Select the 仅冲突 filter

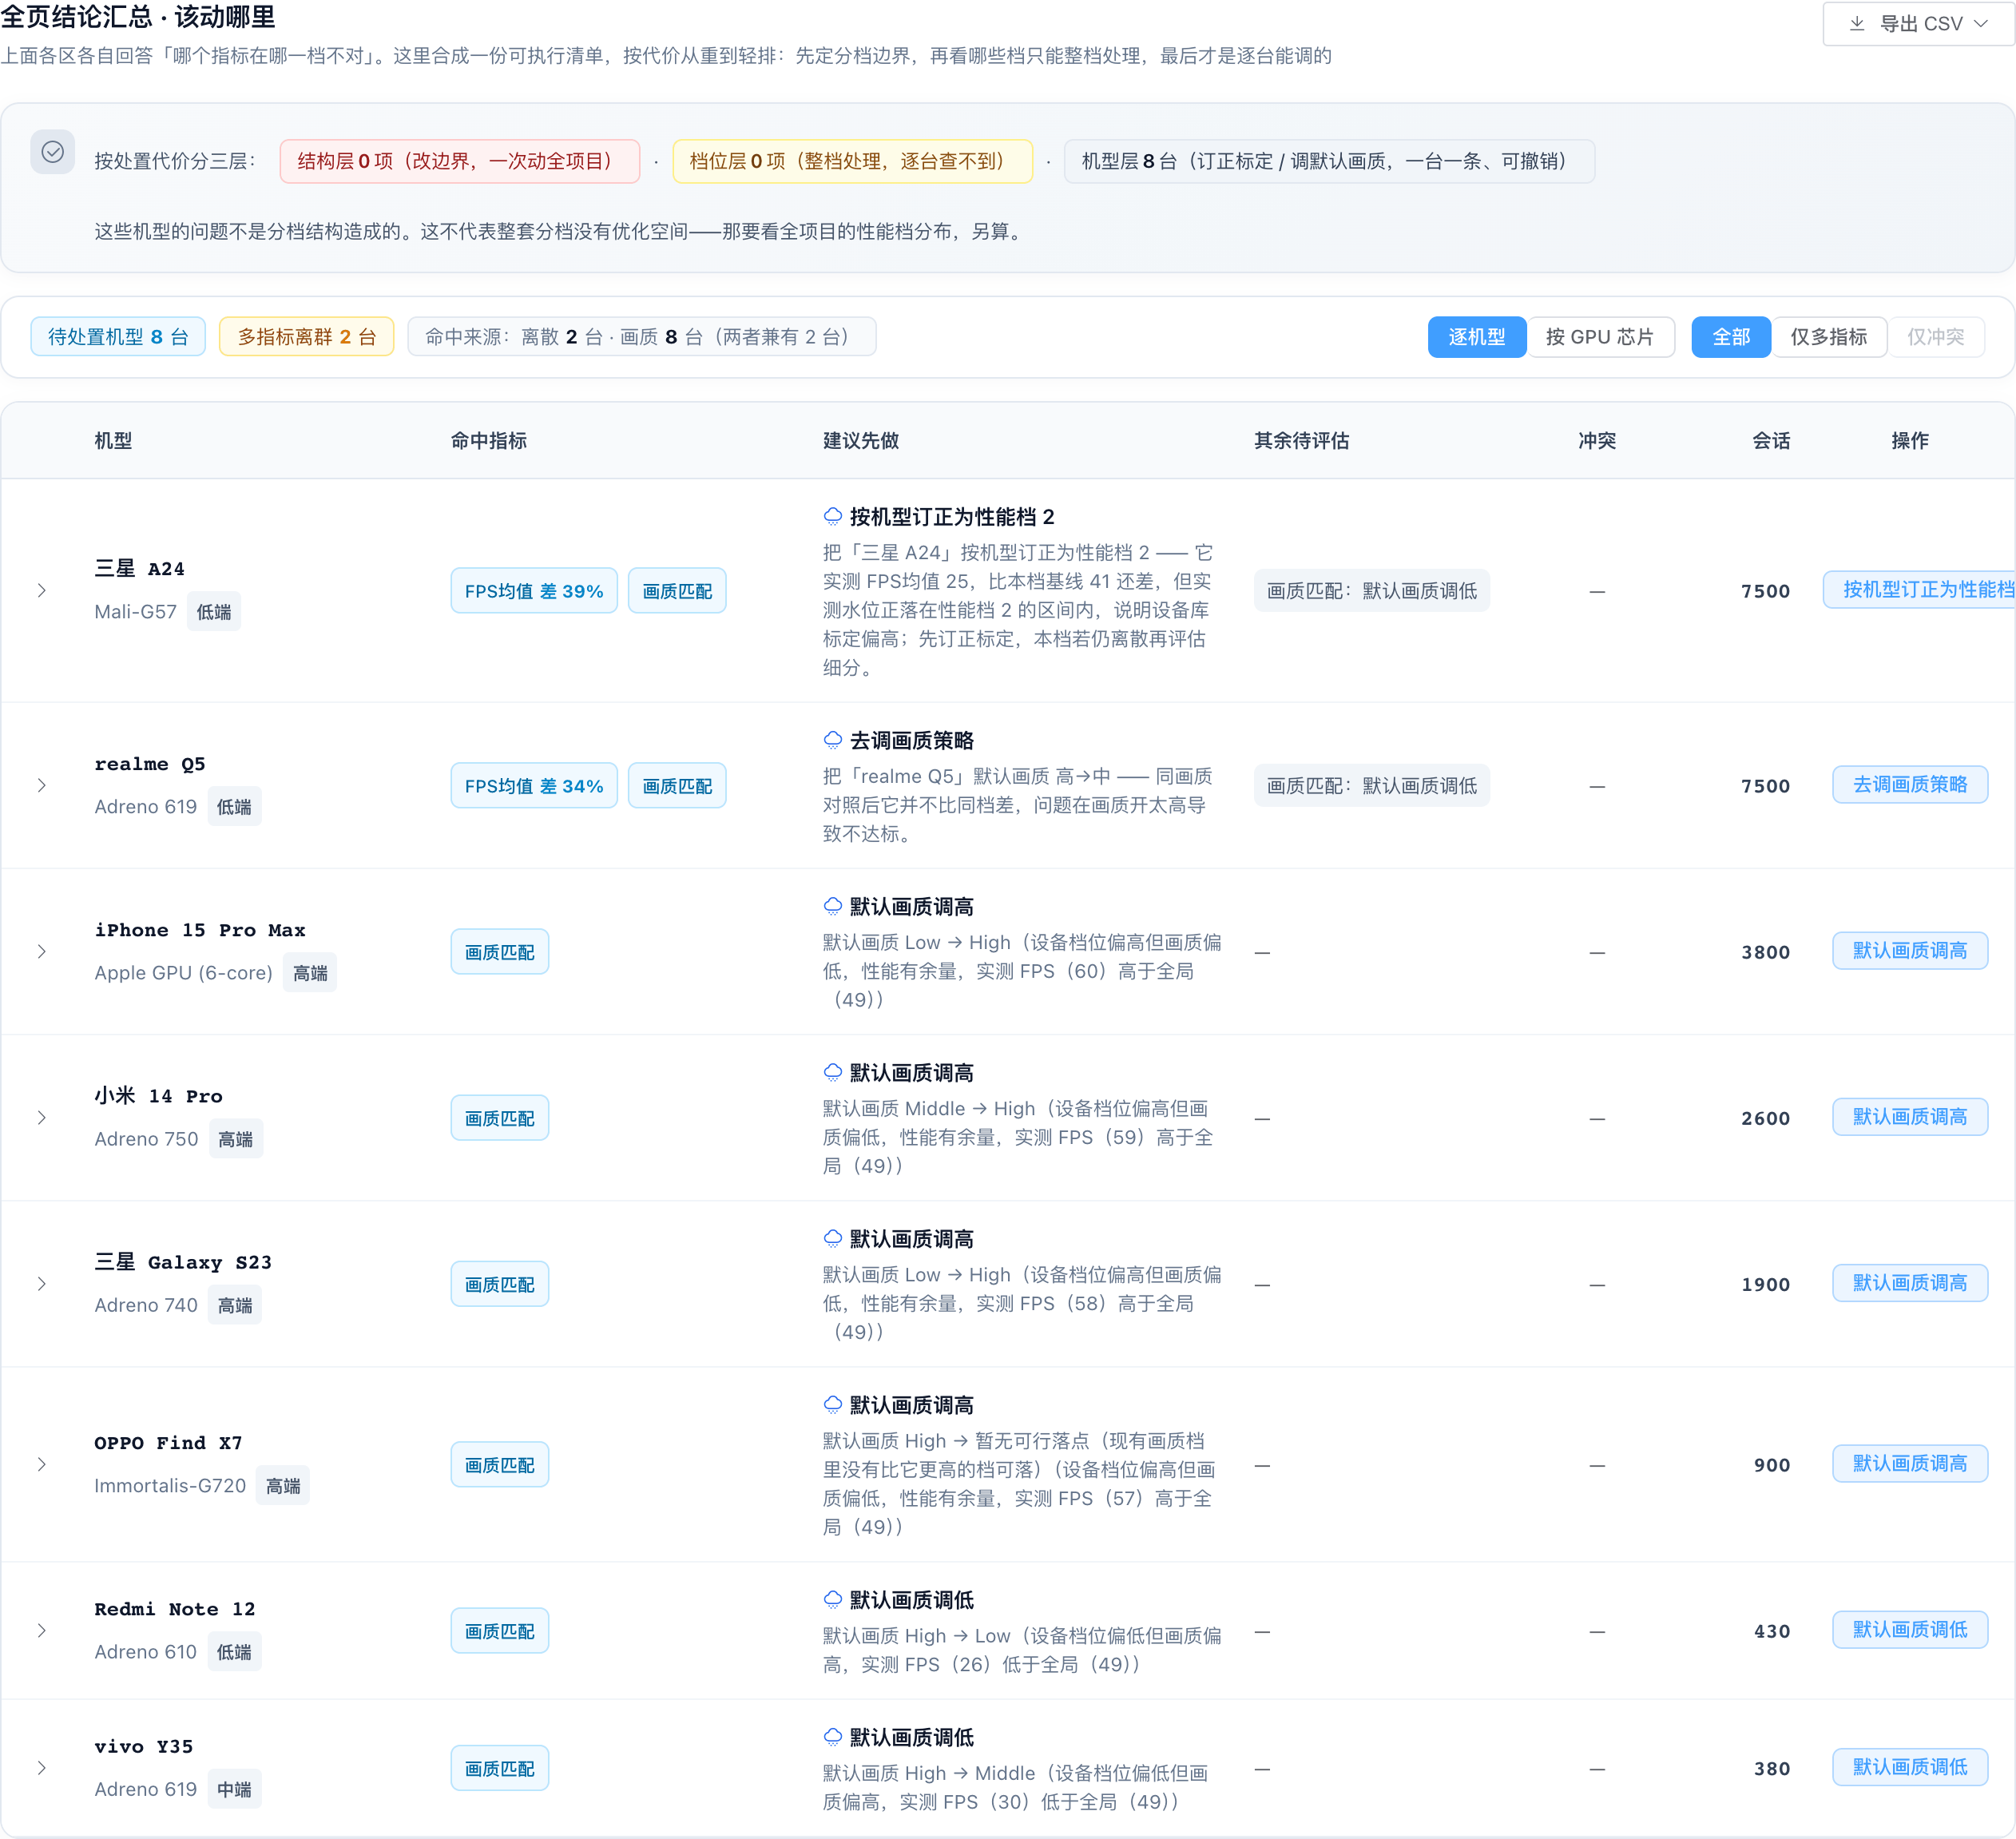click(x=1936, y=337)
